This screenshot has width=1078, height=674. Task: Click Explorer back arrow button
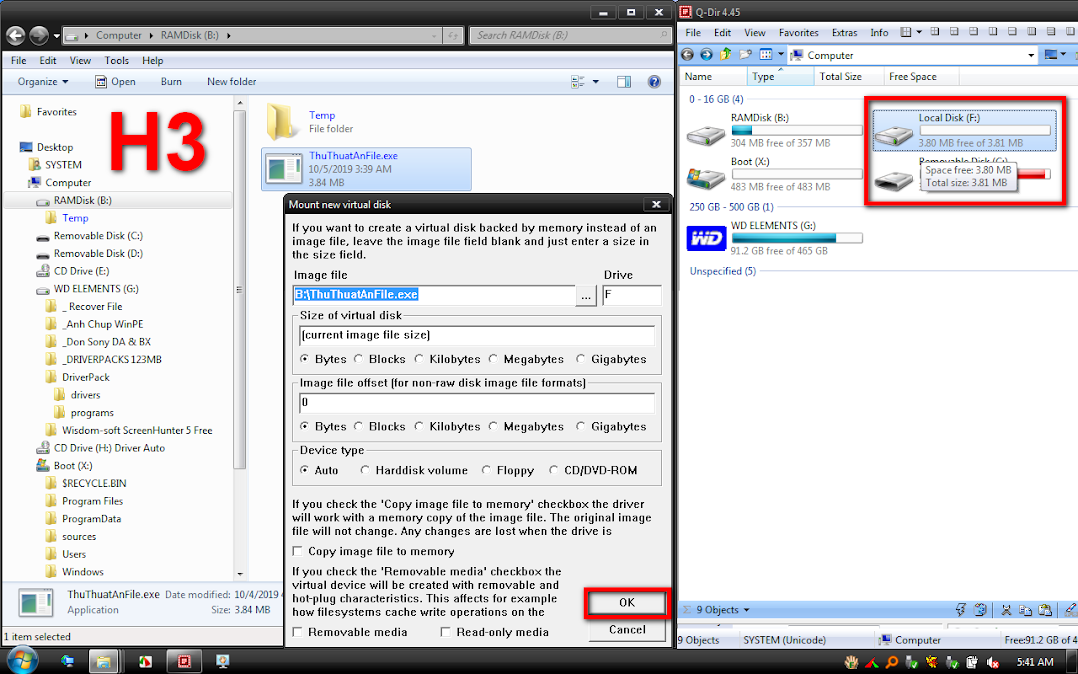point(15,35)
